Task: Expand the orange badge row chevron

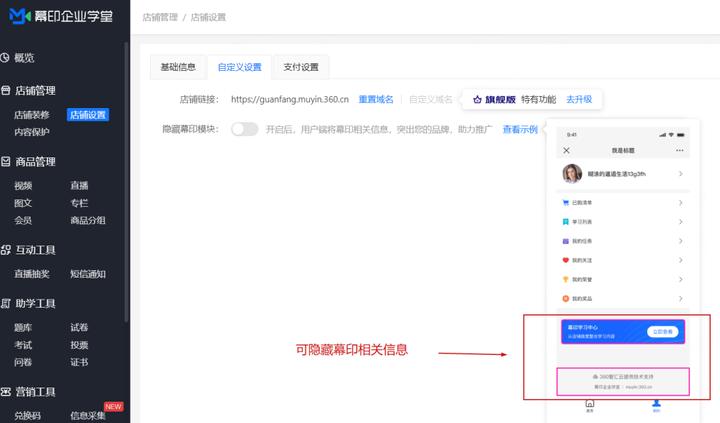Action: [x=681, y=299]
